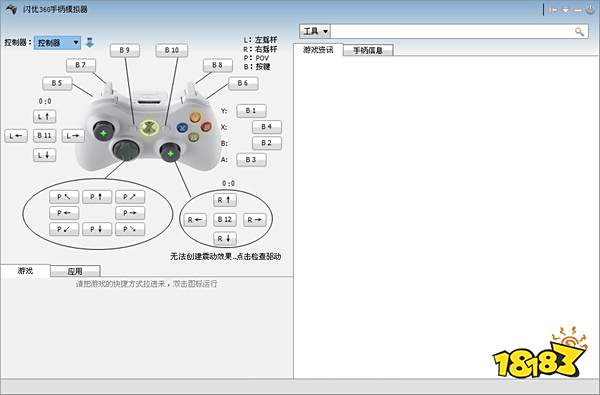Click the R right arrow button
600x395 pixels.
(254, 220)
